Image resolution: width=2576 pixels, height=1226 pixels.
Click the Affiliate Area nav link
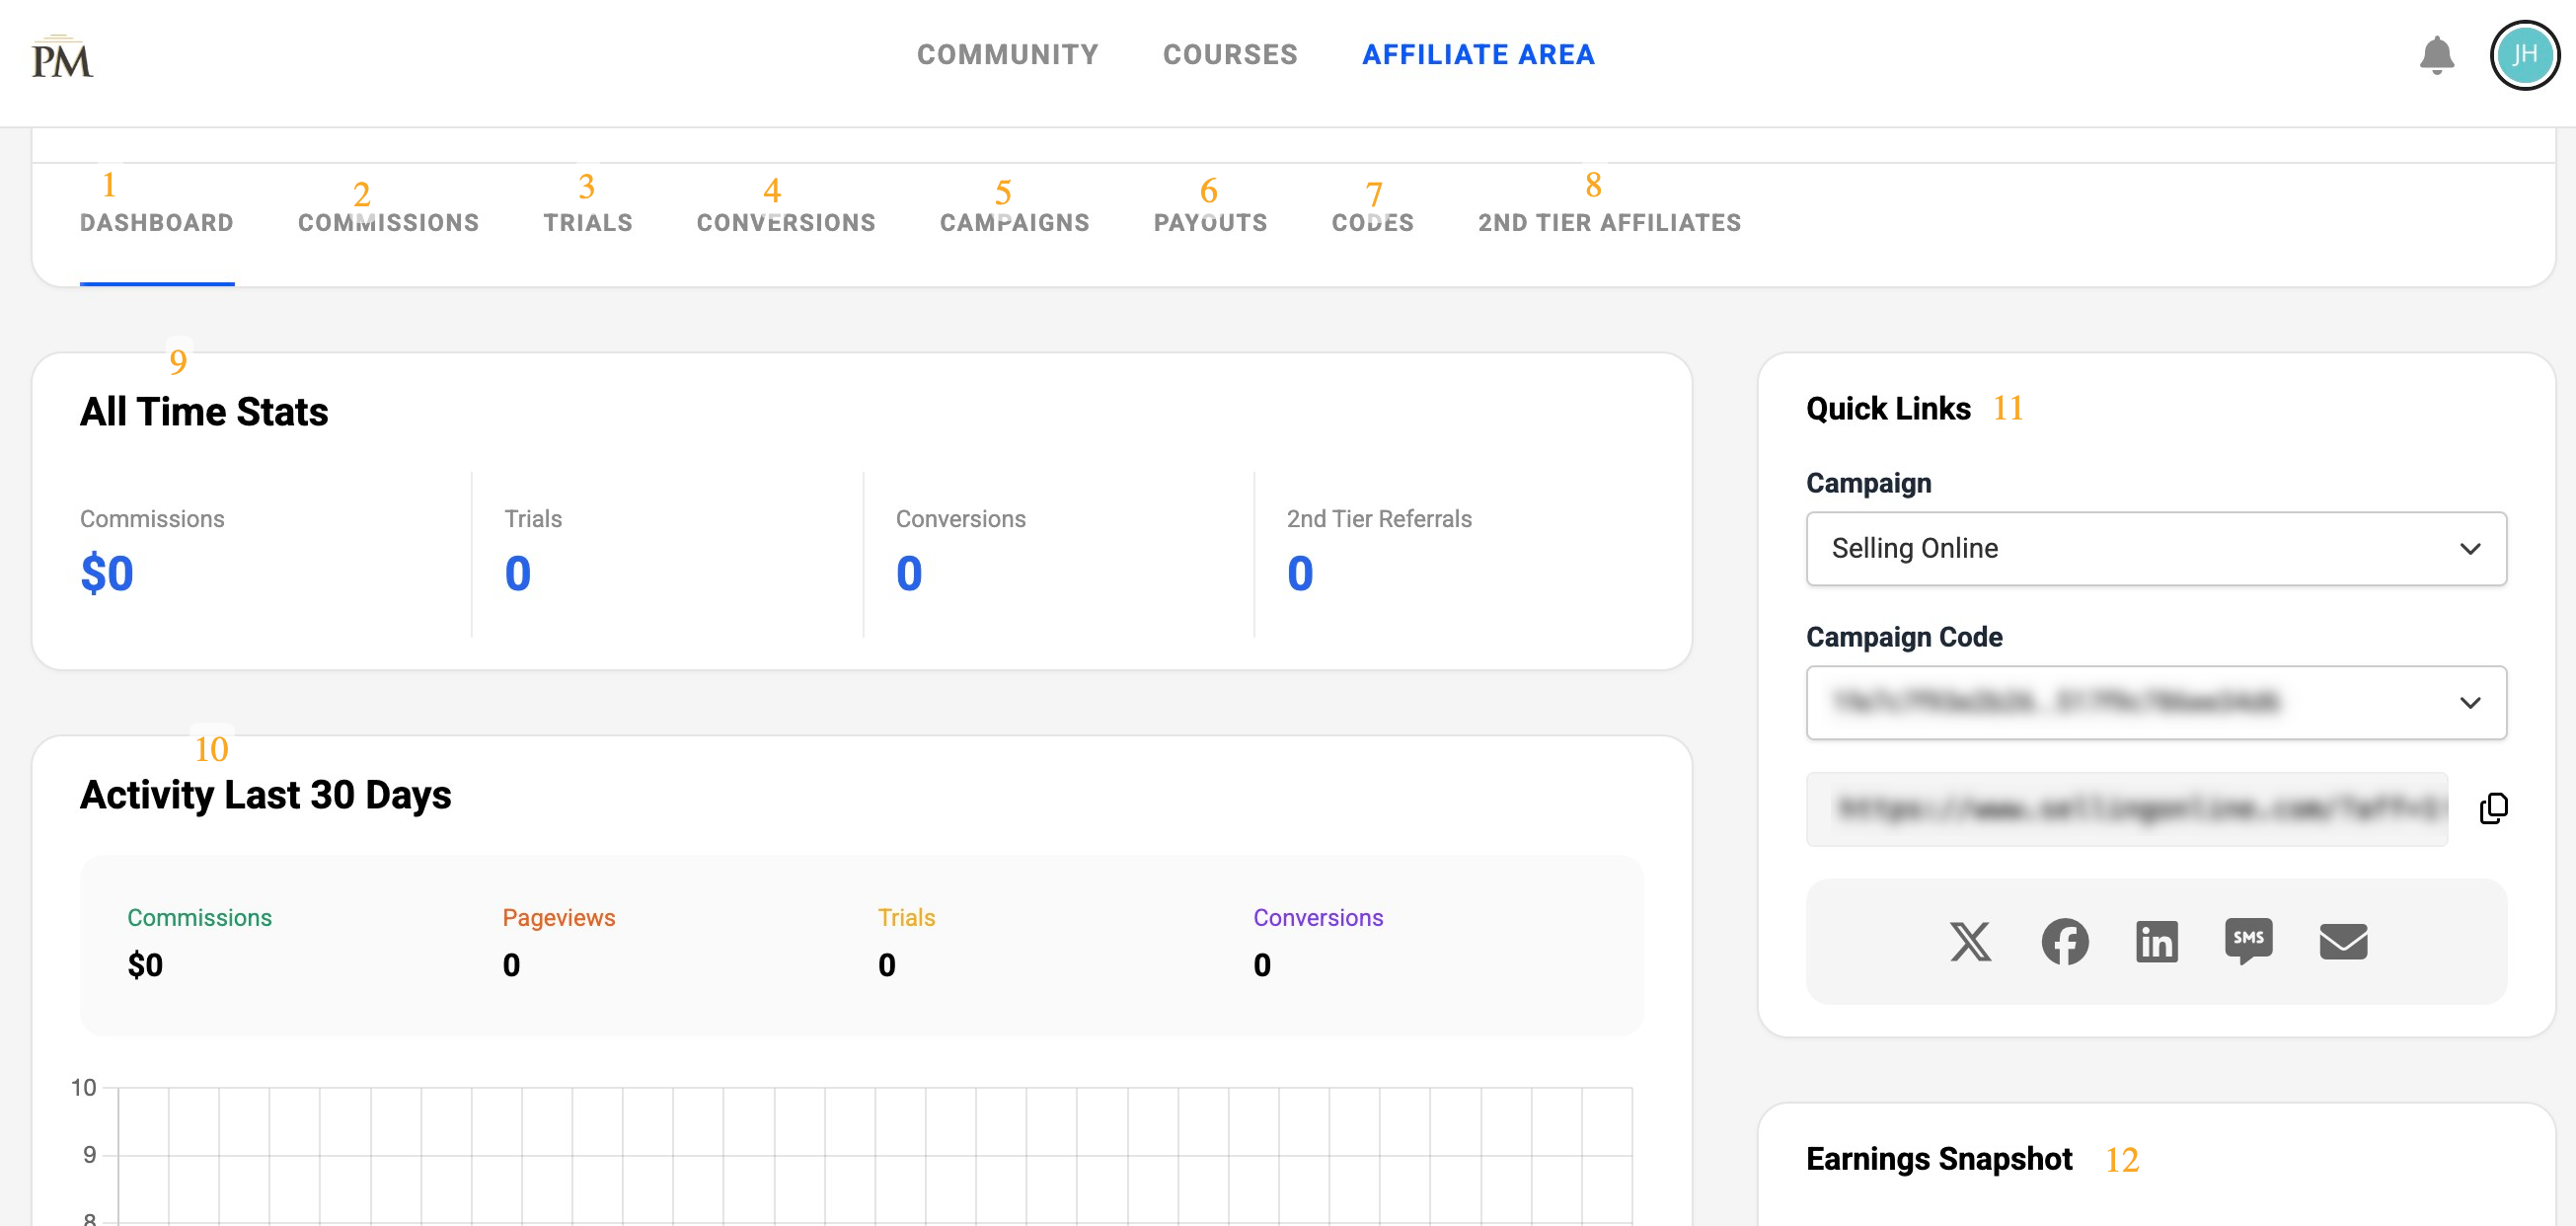[x=1478, y=54]
